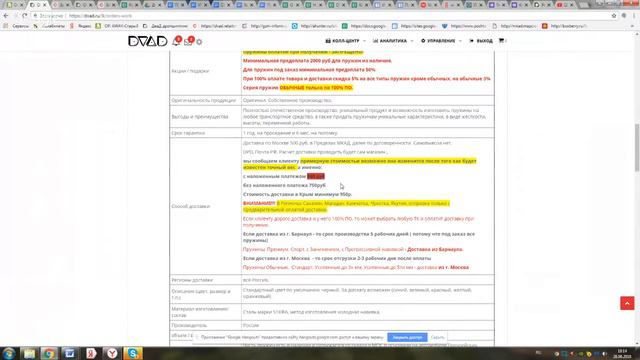This screenshot has height=360, width=640.
Task: Reload the page with the refresh icon
Action: tap(24, 16)
